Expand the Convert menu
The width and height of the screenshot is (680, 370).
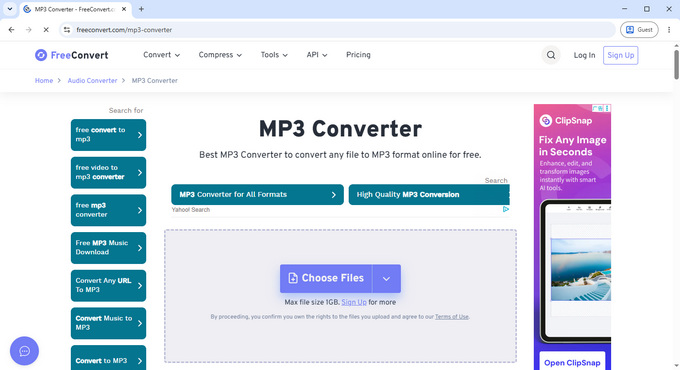(161, 55)
